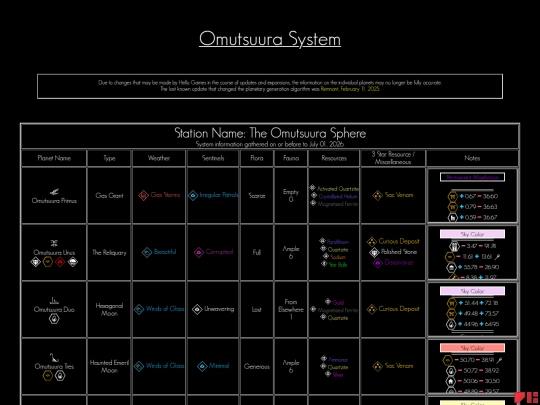Image resolution: width=540 pixels, height=405 pixels.
Task: Click the Weather column header
Action: click(159, 158)
